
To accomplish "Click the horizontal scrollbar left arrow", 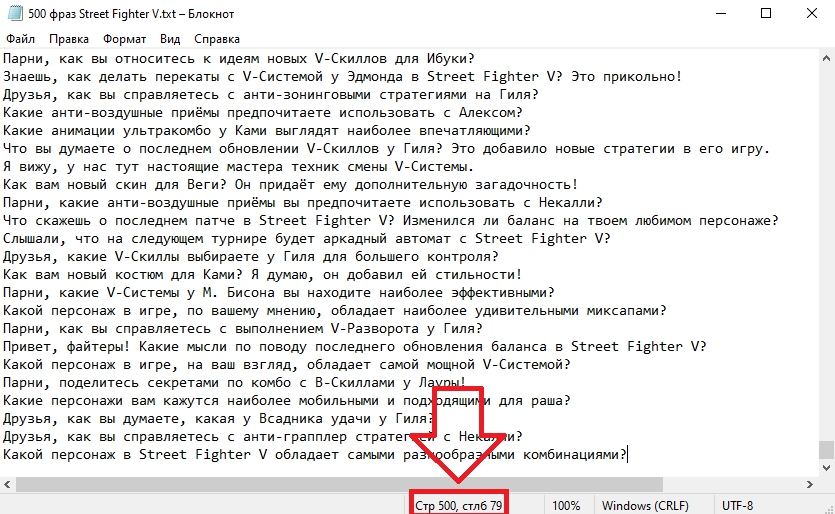I will (x=7, y=484).
